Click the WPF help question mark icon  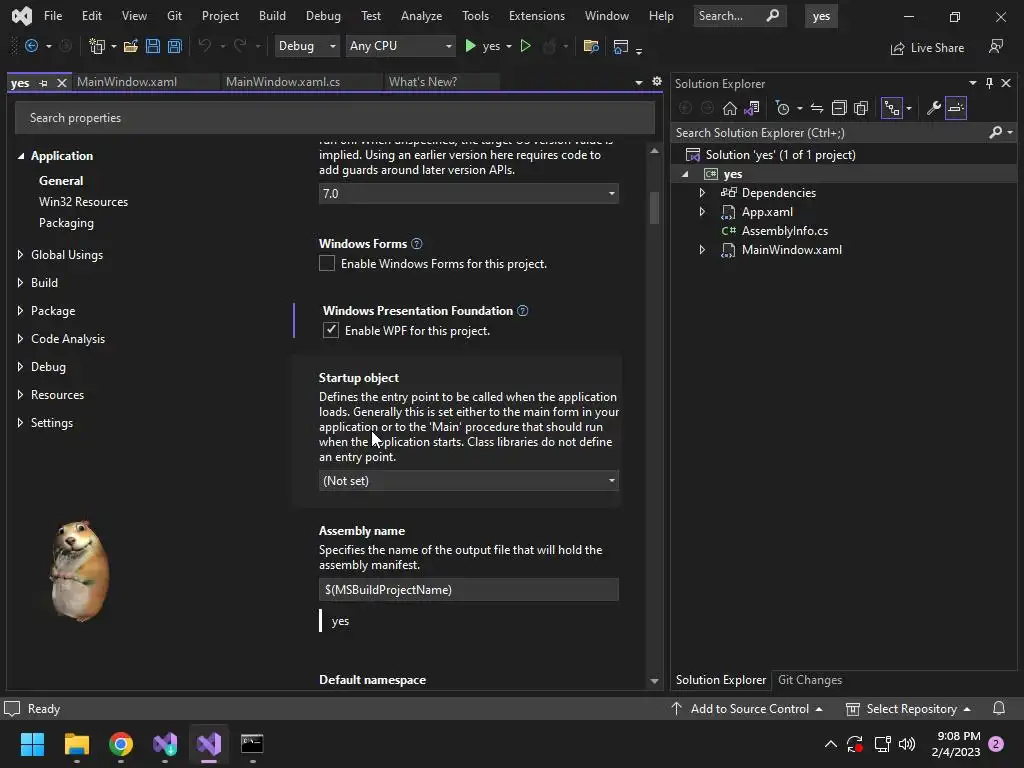click(x=522, y=311)
